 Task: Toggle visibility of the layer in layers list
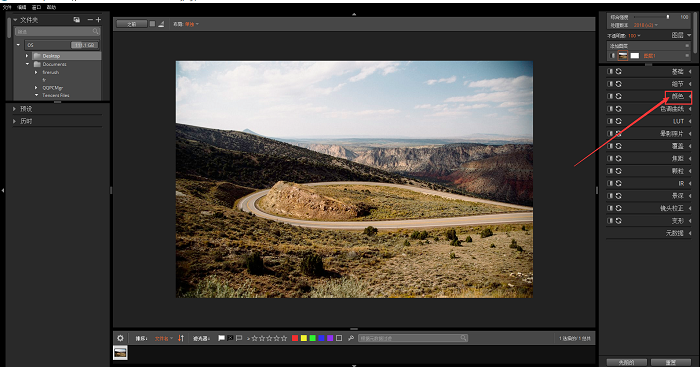tap(612, 55)
